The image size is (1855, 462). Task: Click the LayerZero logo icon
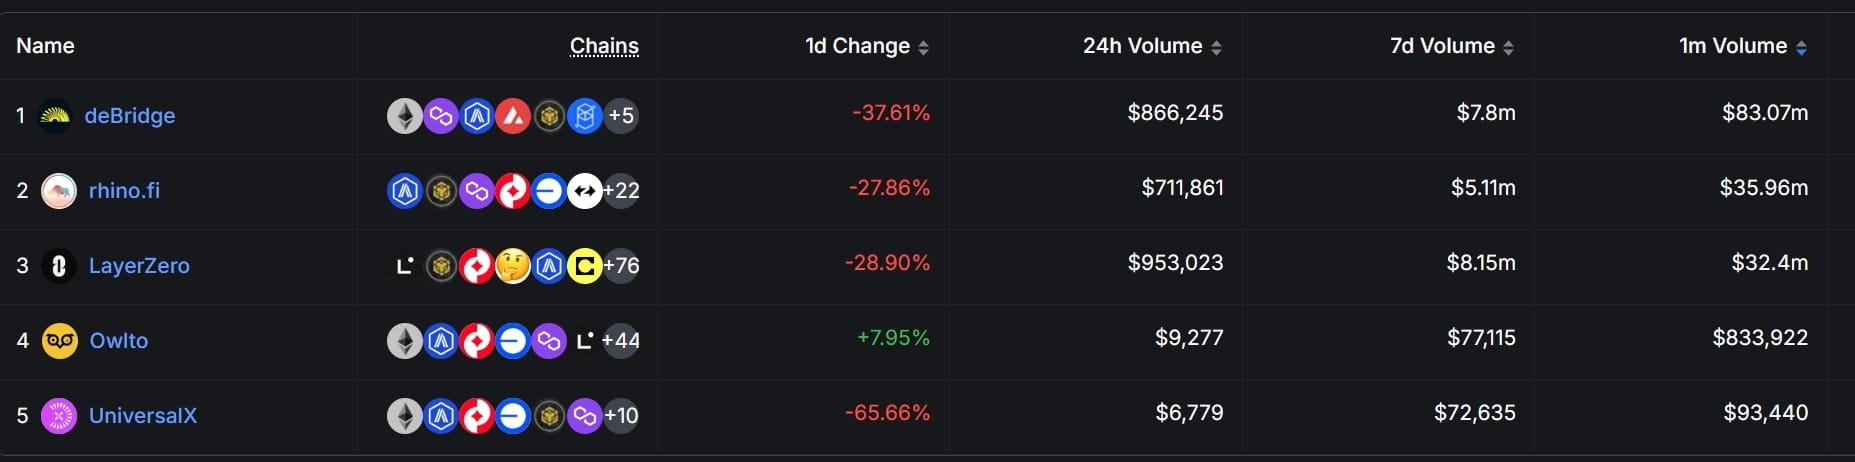[59, 266]
